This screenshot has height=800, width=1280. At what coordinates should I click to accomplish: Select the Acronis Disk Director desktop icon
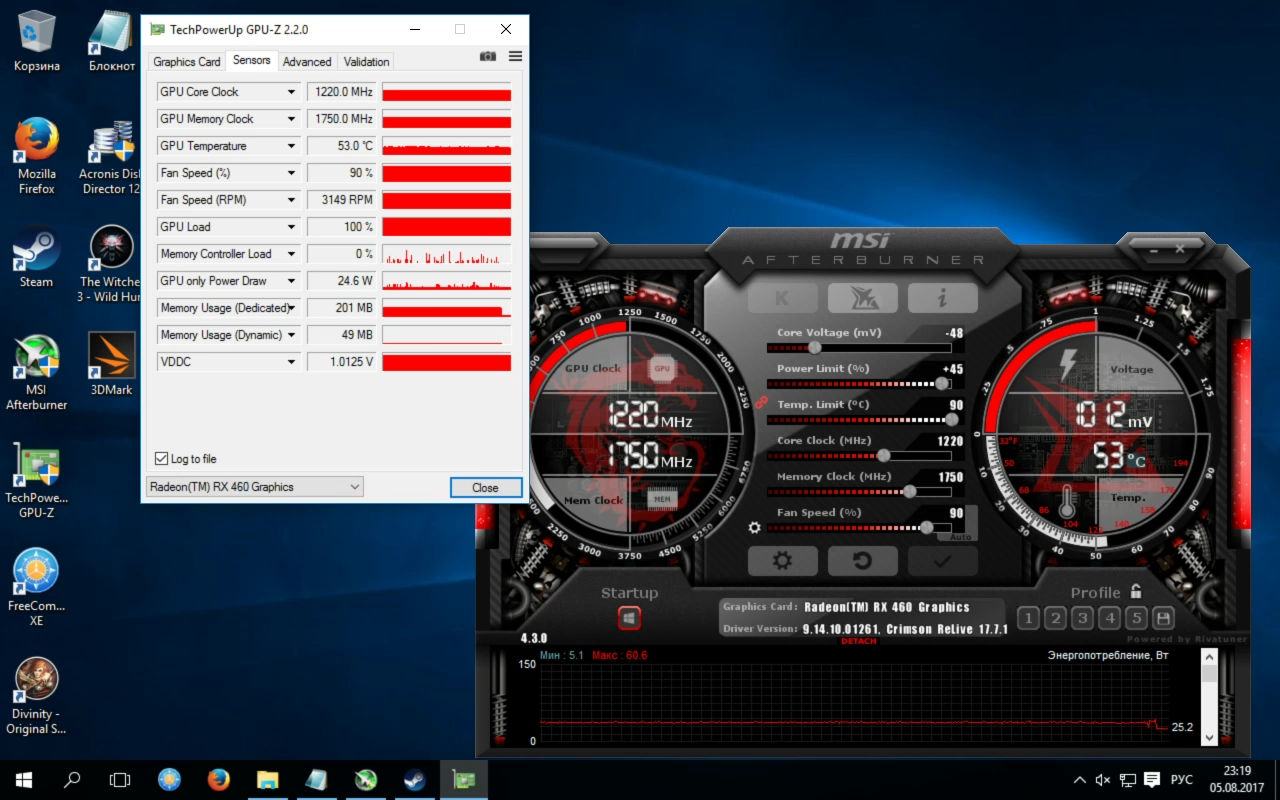111,156
